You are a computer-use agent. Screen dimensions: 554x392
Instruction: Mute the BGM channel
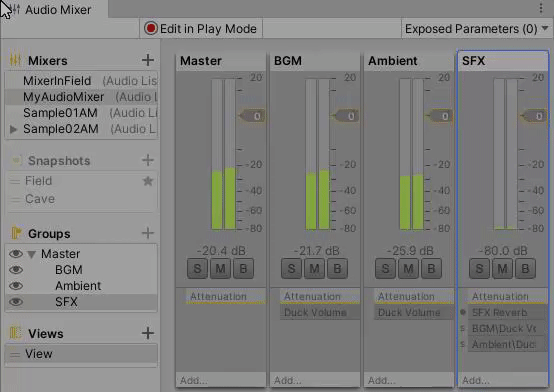pyautogui.click(x=314, y=269)
